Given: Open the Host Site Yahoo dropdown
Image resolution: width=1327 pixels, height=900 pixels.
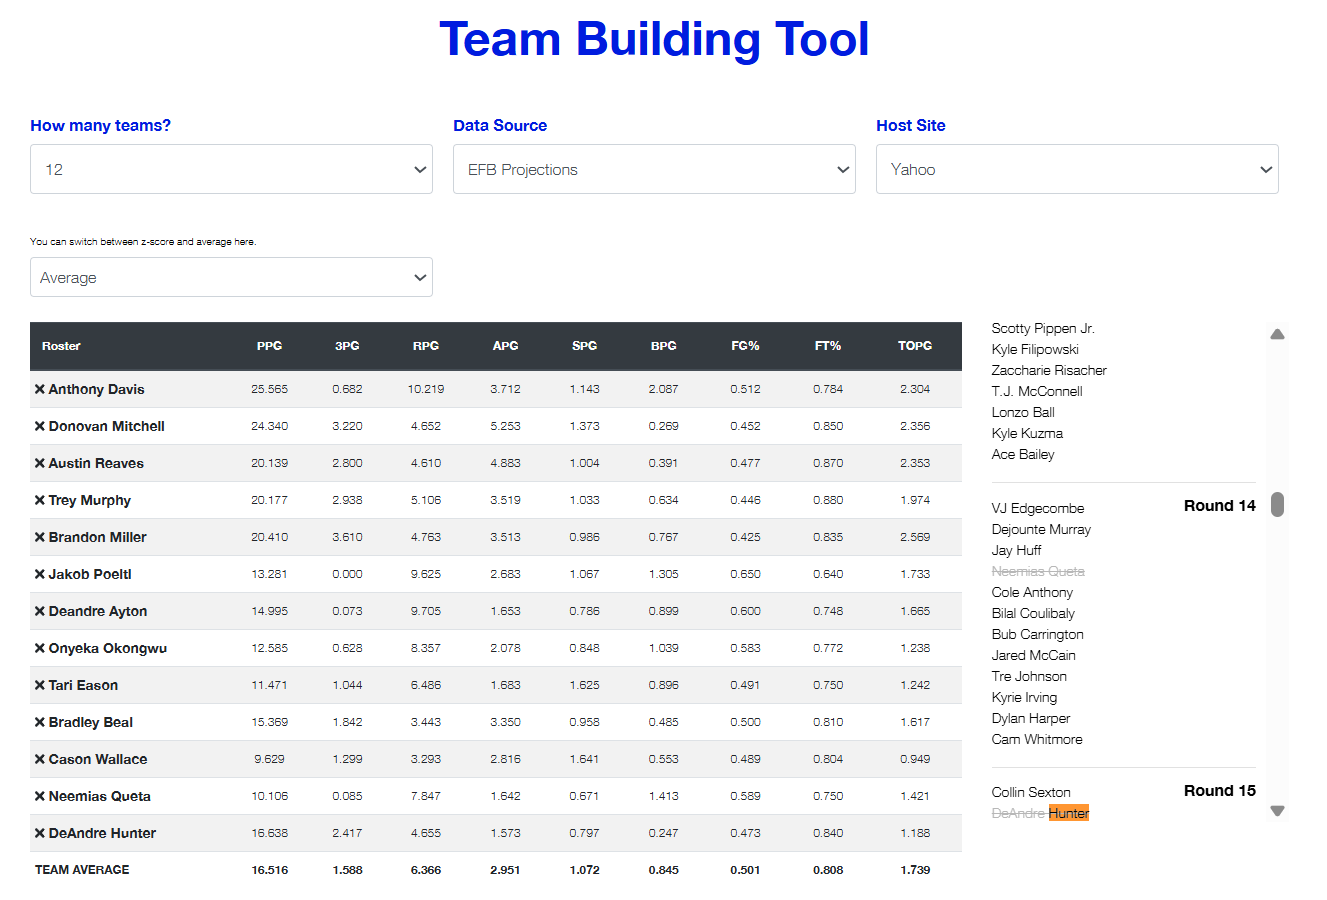Looking at the screenshot, I should tap(1077, 169).
